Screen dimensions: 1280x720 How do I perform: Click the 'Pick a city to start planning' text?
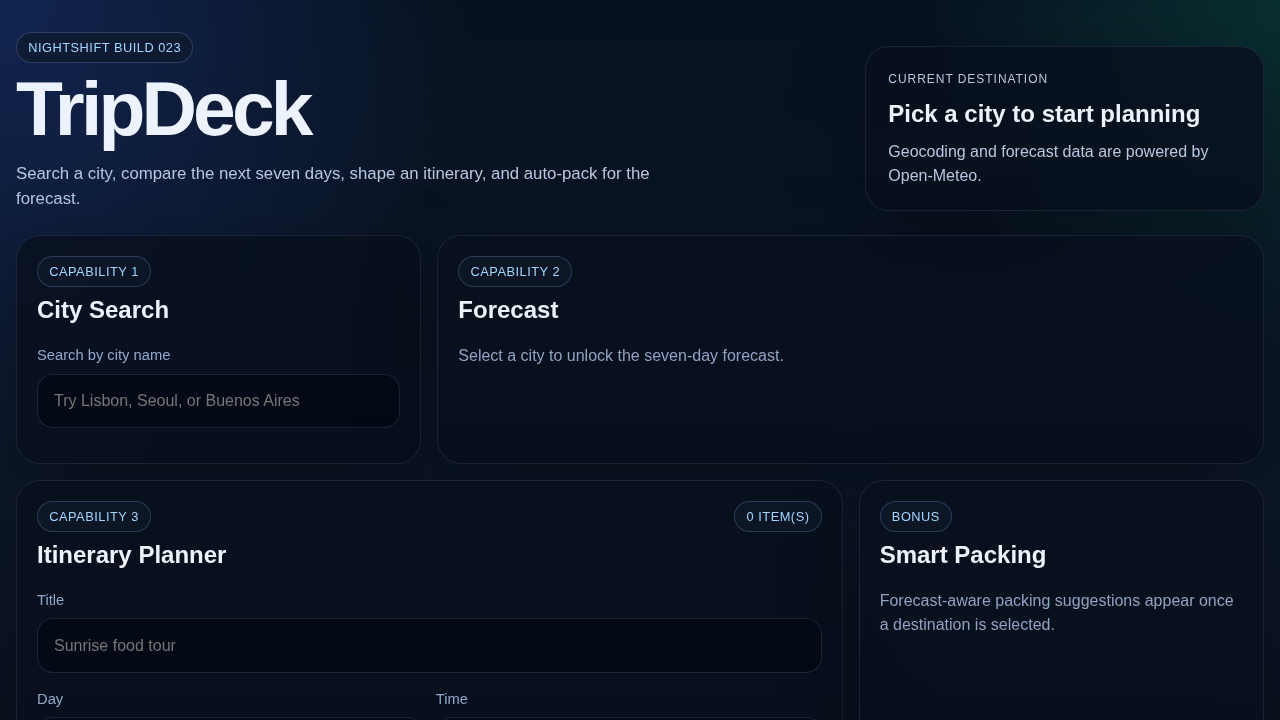1044,113
